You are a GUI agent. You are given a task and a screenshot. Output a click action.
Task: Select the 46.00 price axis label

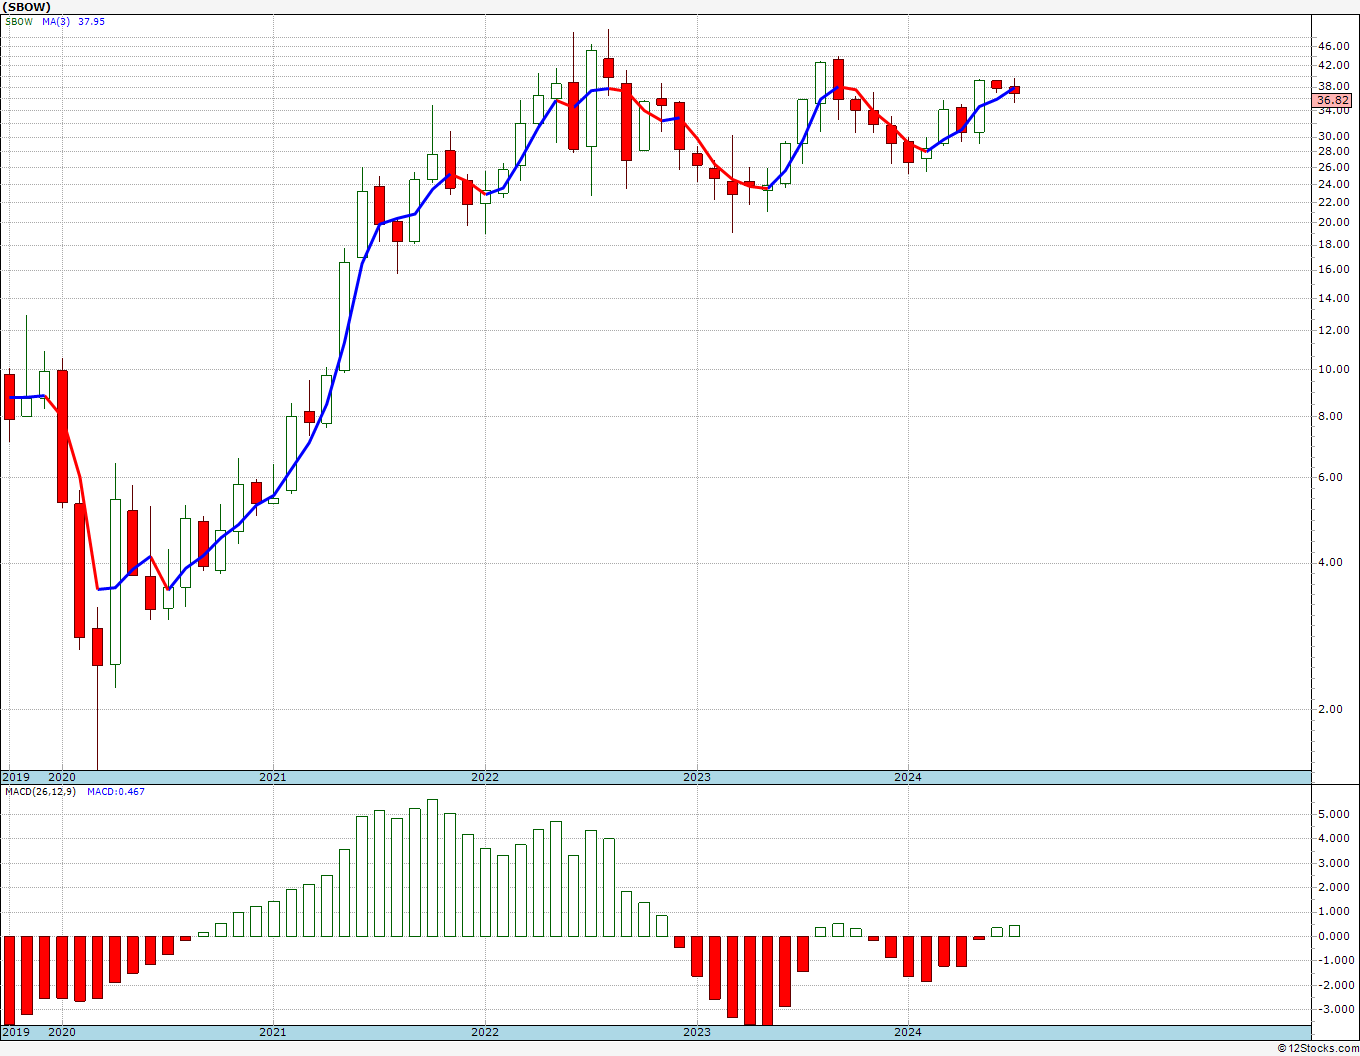1333,46
